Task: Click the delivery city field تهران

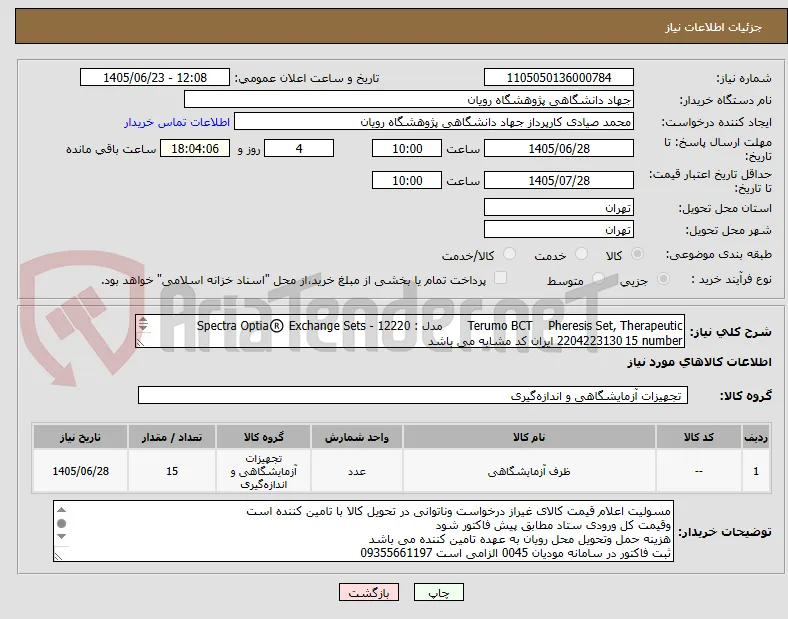Action: 558,230
